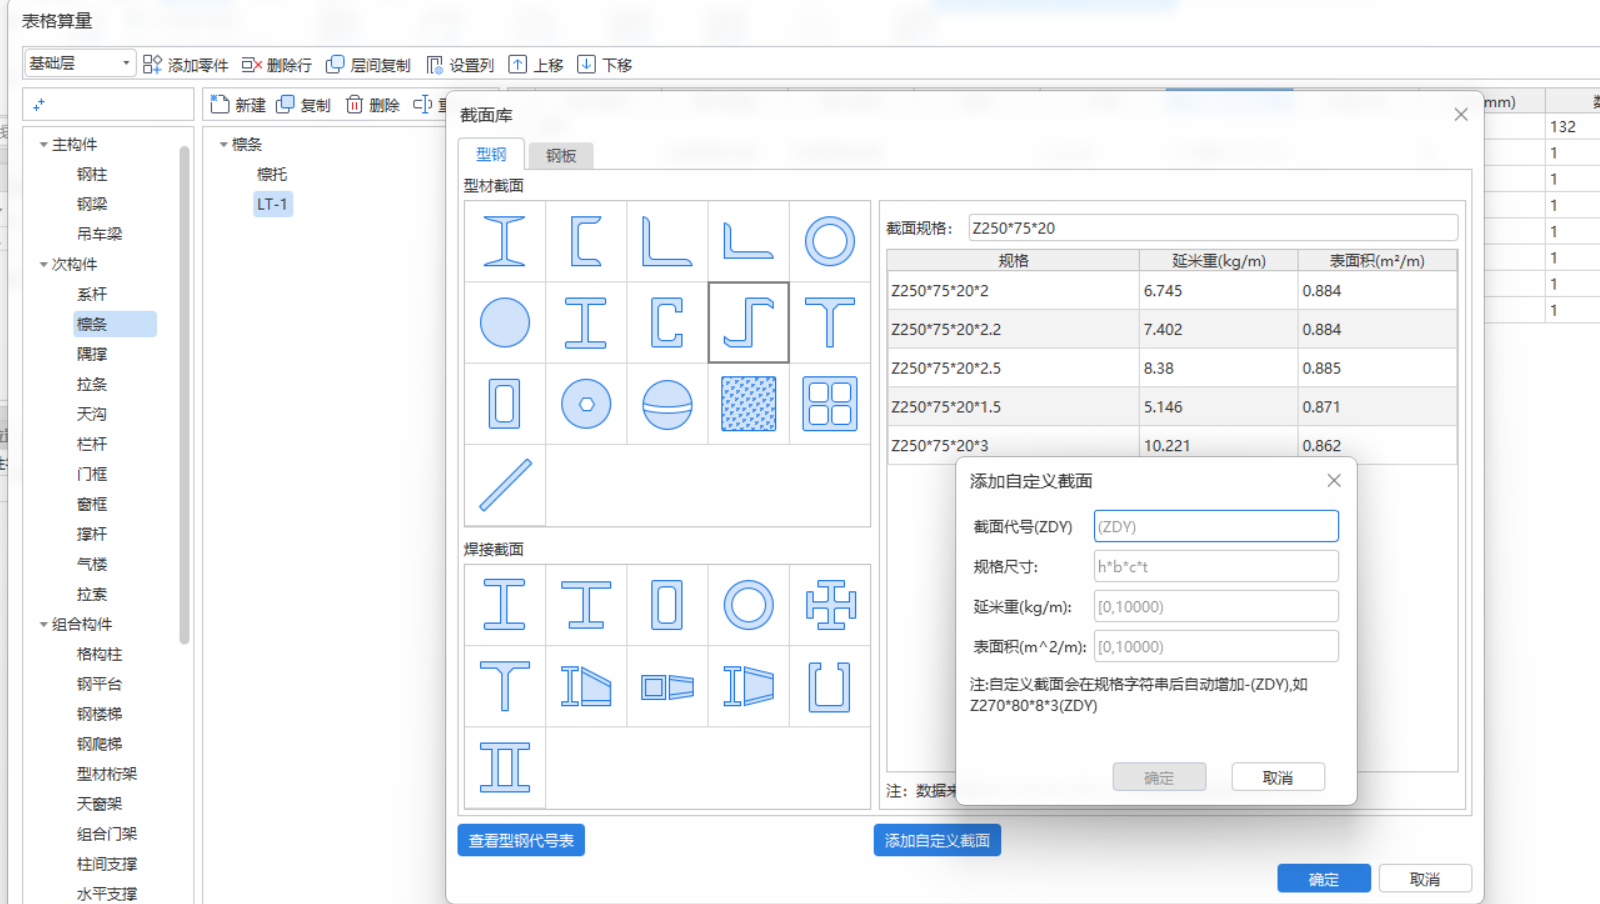Select the I-beam section icon in 型材截面
The image size is (1600, 904).
(505, 241)
